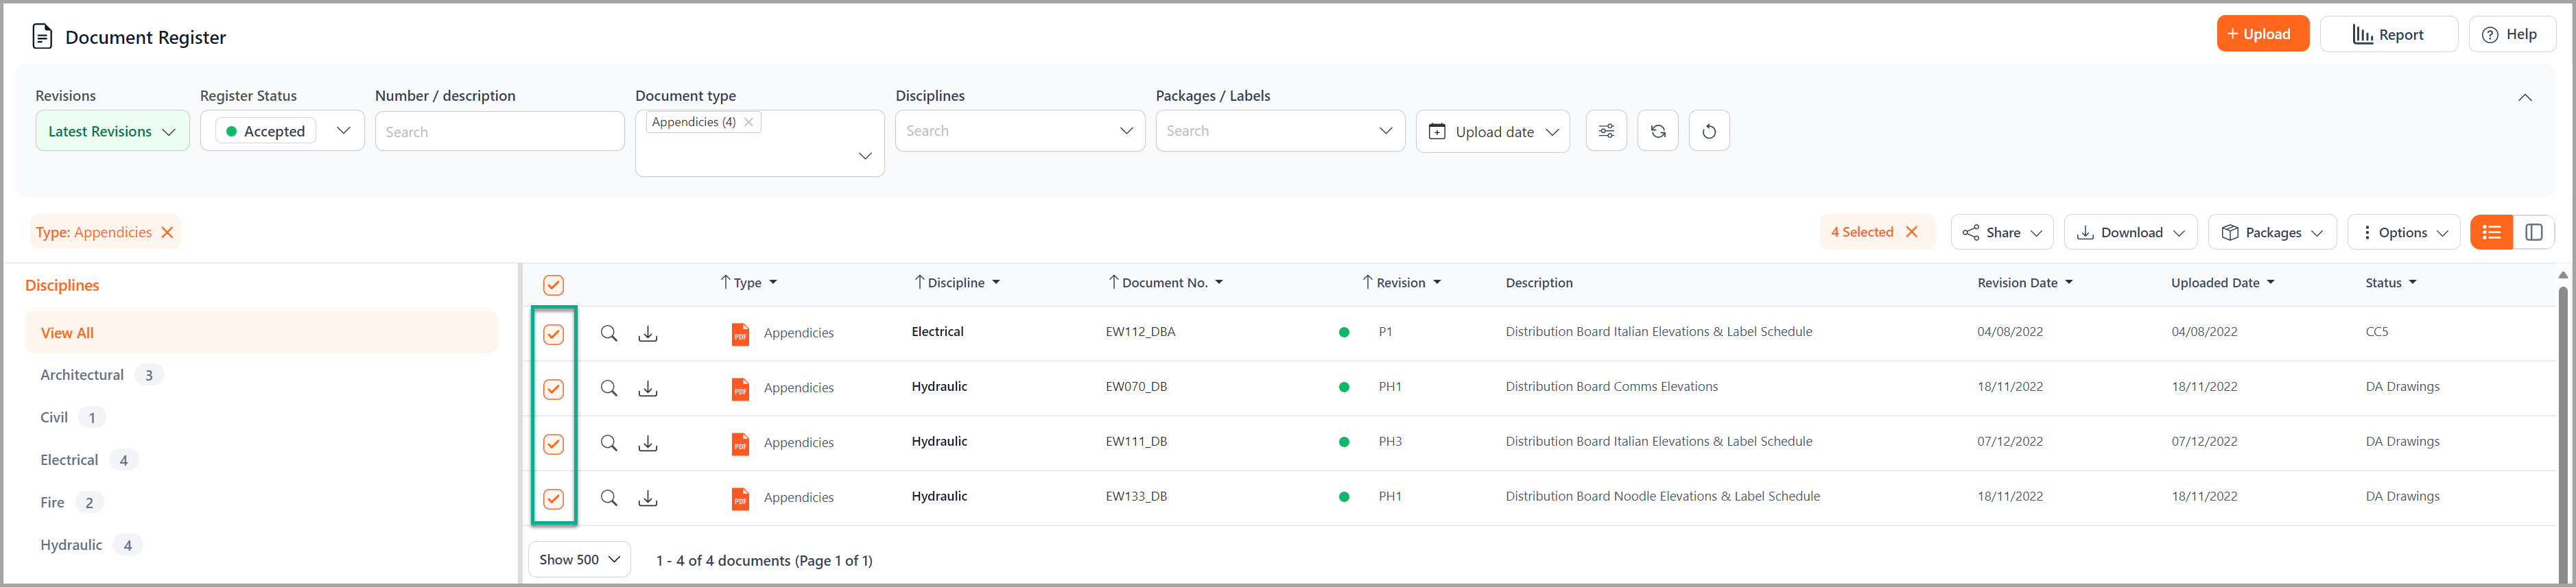2576x587 pixels.
Task: Download the EW111_DB document via row icon
Action: pyautogui.click(x=648, y=443)
